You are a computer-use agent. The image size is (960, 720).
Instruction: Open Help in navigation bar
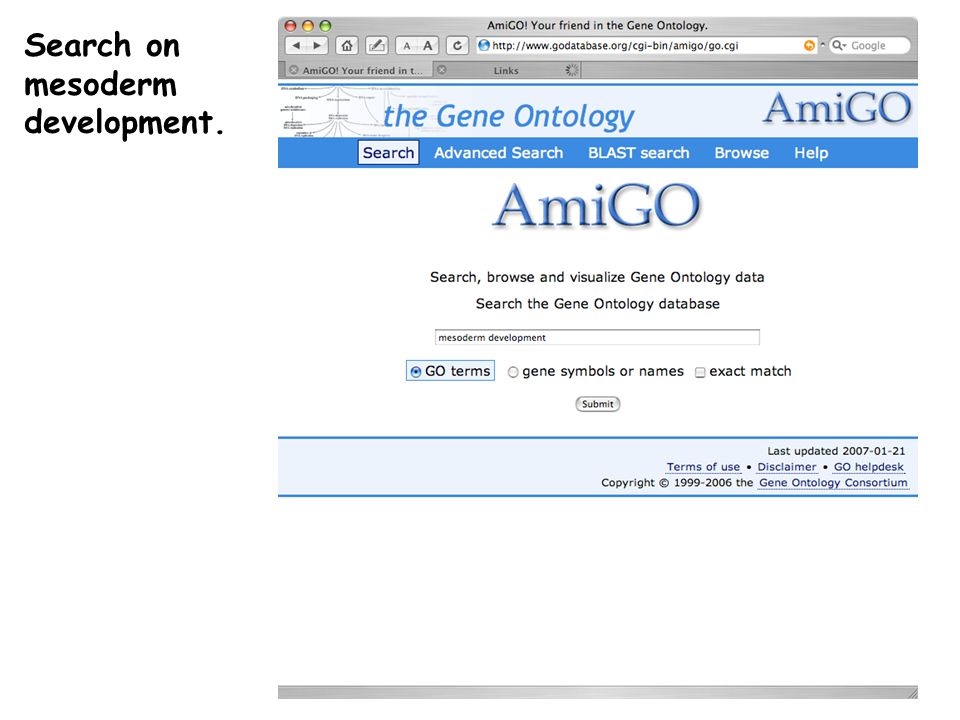811,152
